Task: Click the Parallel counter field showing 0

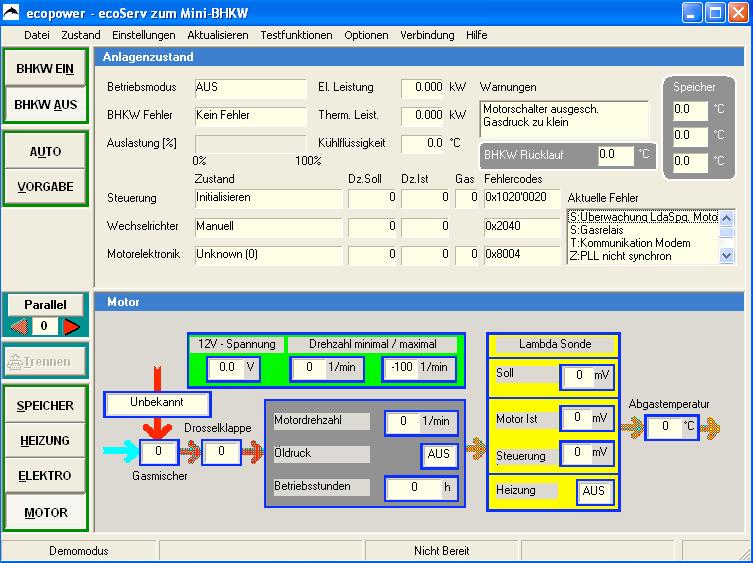Action: click(45, 326)
